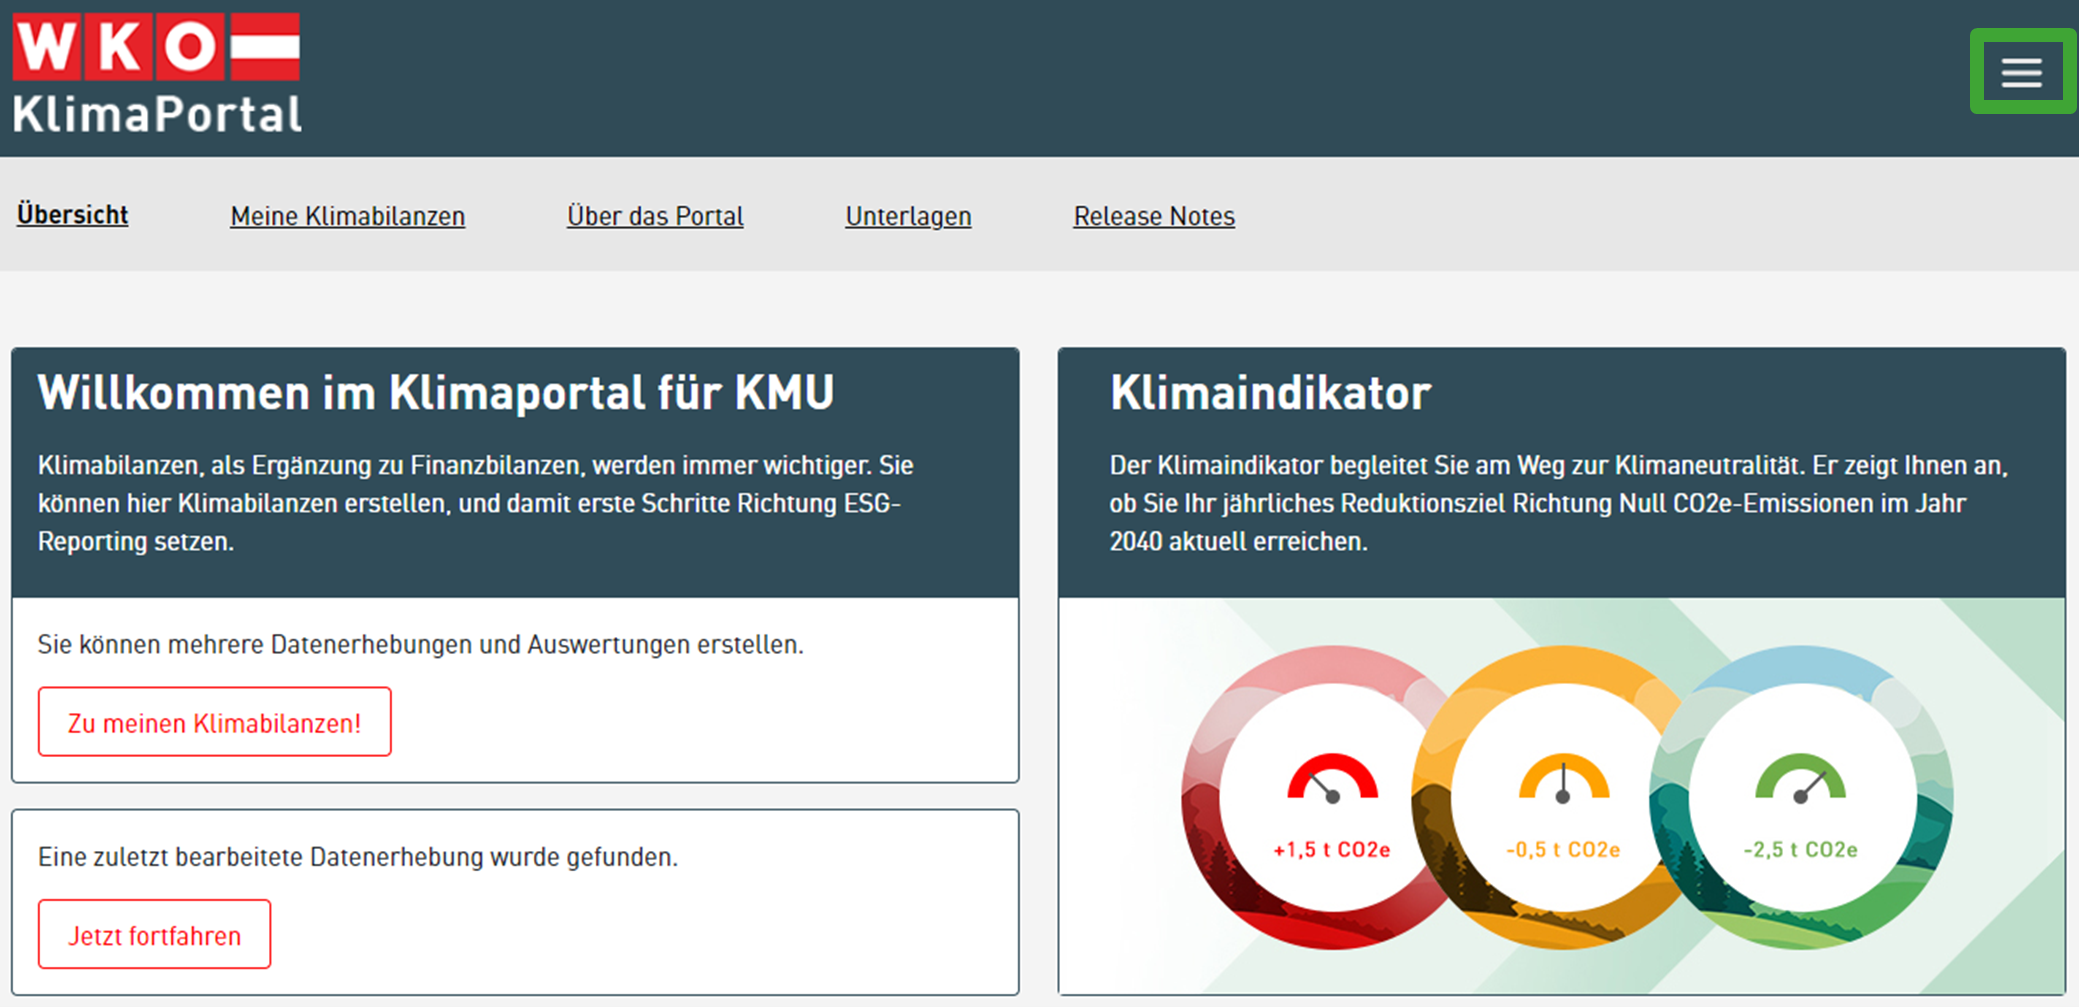Open the hamburger navigation menu
Viewport: 2079px width, 1007px height.
2021,71
